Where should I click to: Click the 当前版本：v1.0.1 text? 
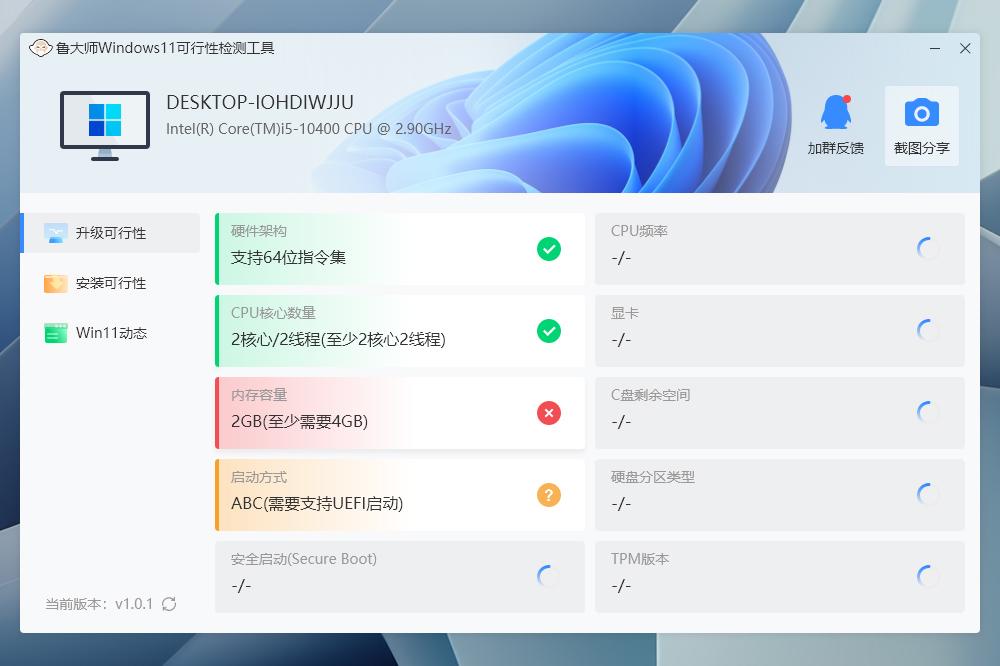(99, 604)
